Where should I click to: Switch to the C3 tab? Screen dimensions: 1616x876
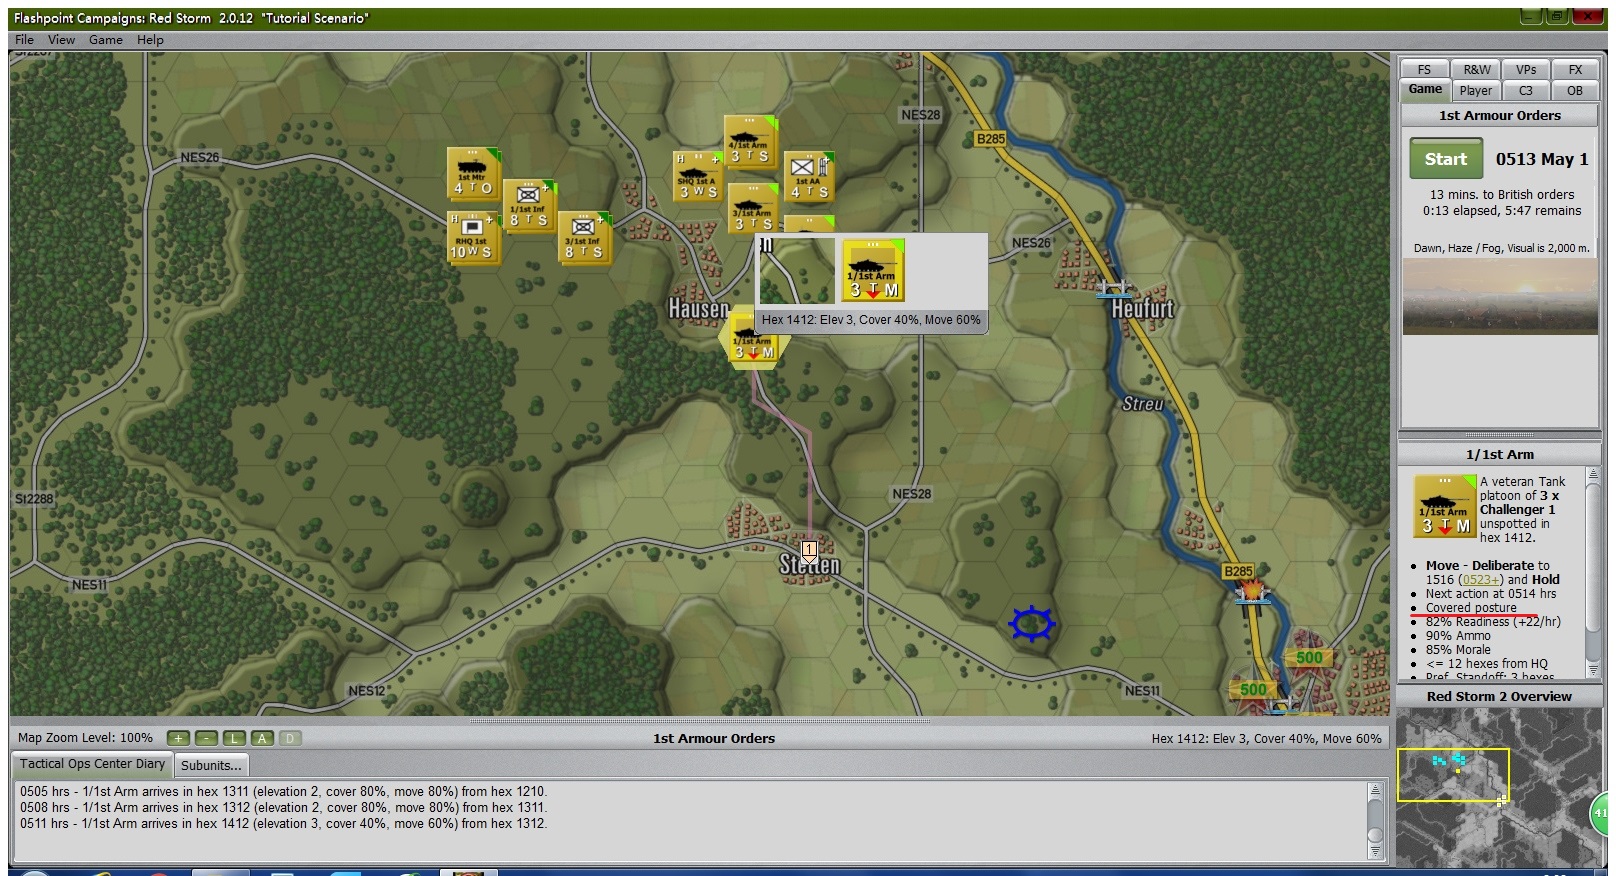click(1526, 90)
